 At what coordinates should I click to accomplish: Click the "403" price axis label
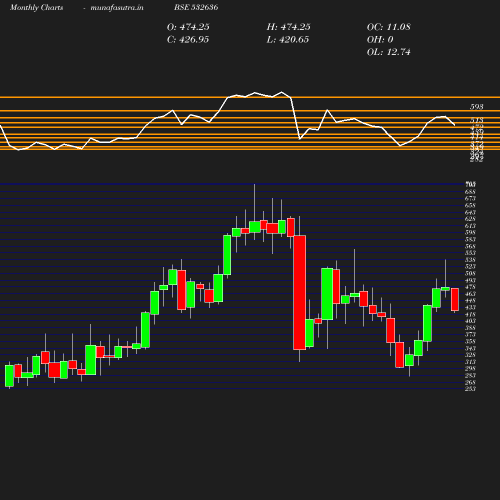tap(470, 321)
